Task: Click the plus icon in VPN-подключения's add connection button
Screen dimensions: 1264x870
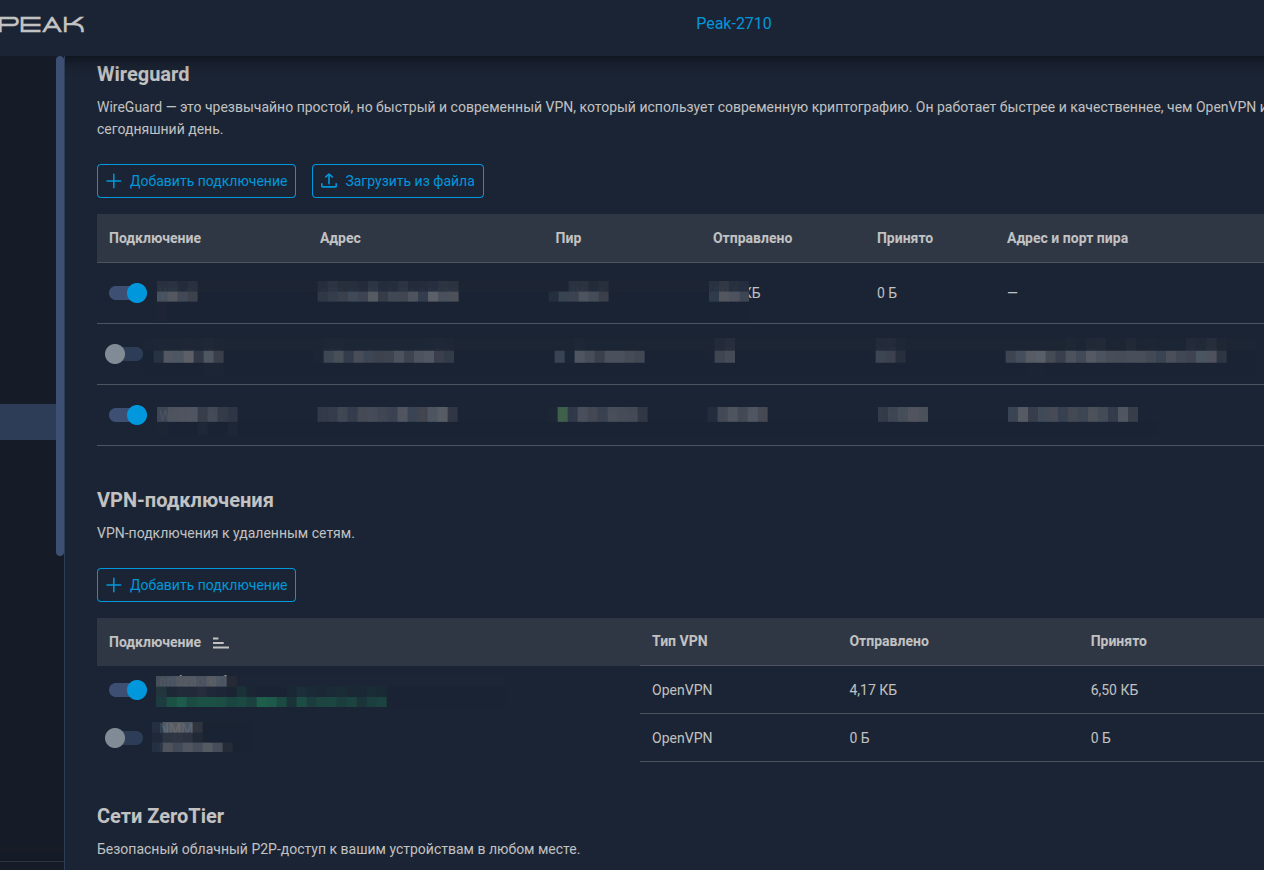Action: point(114,585)
